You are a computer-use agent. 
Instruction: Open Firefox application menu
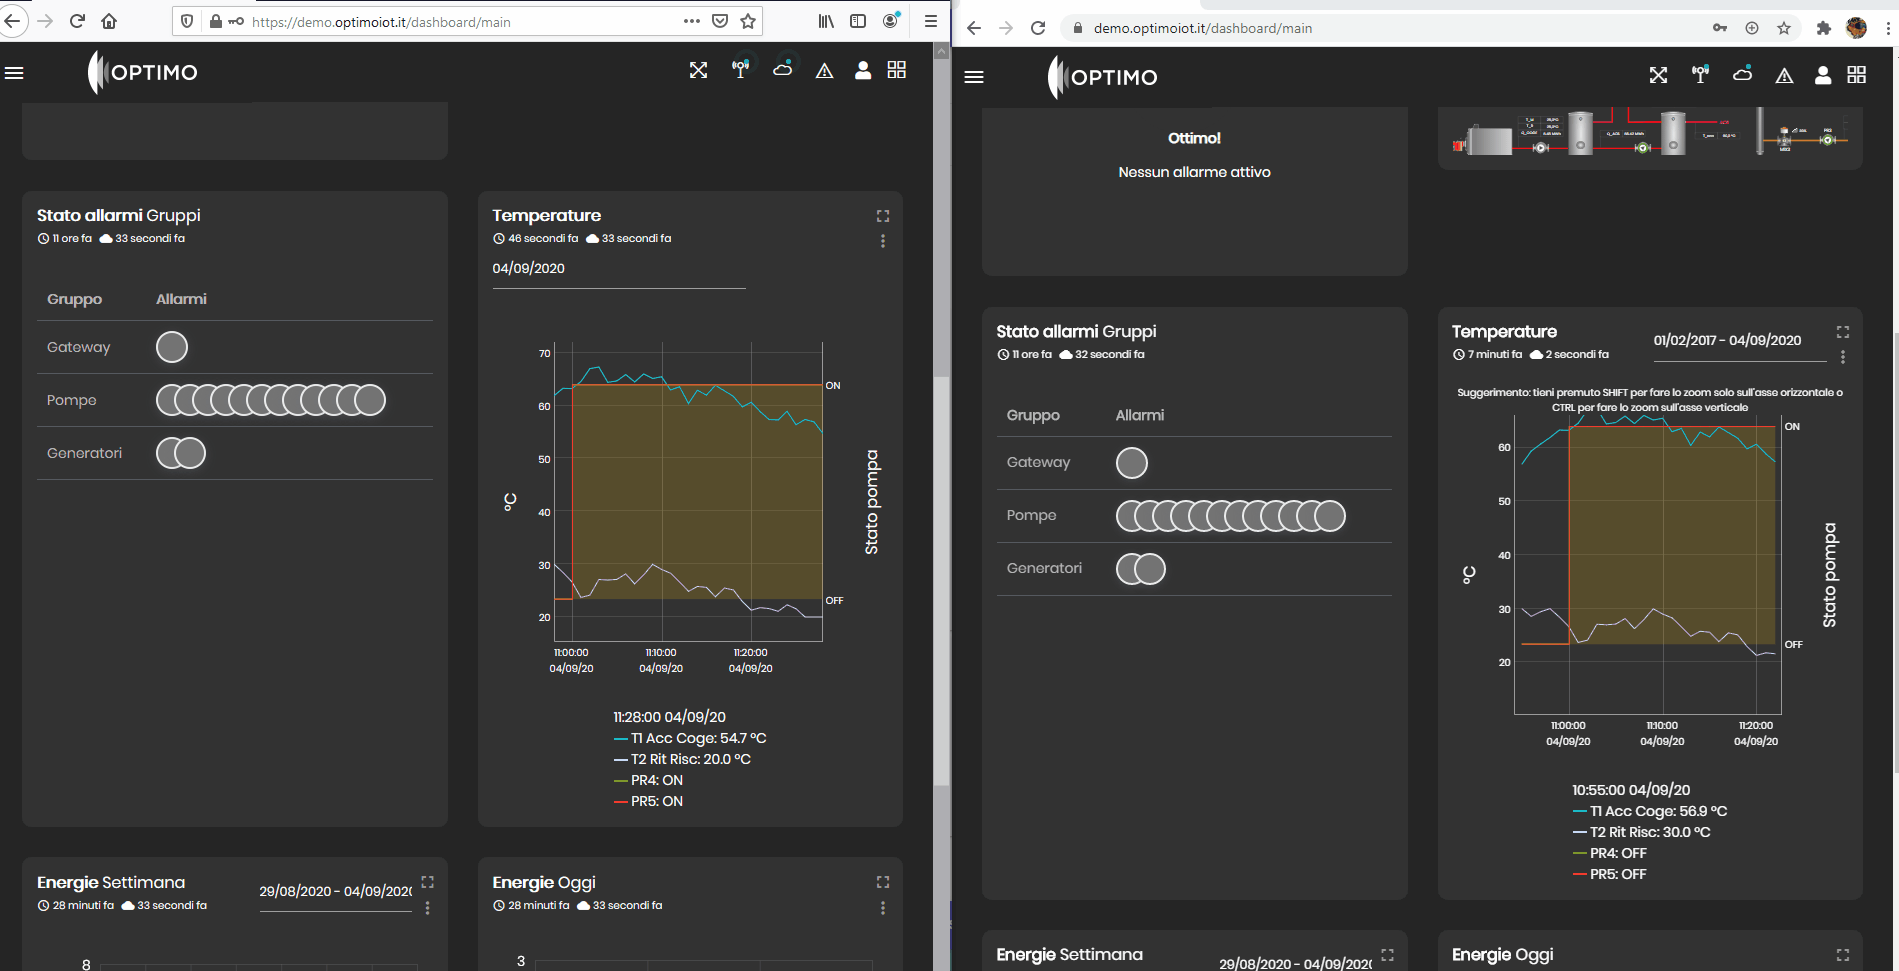[930, 21]
